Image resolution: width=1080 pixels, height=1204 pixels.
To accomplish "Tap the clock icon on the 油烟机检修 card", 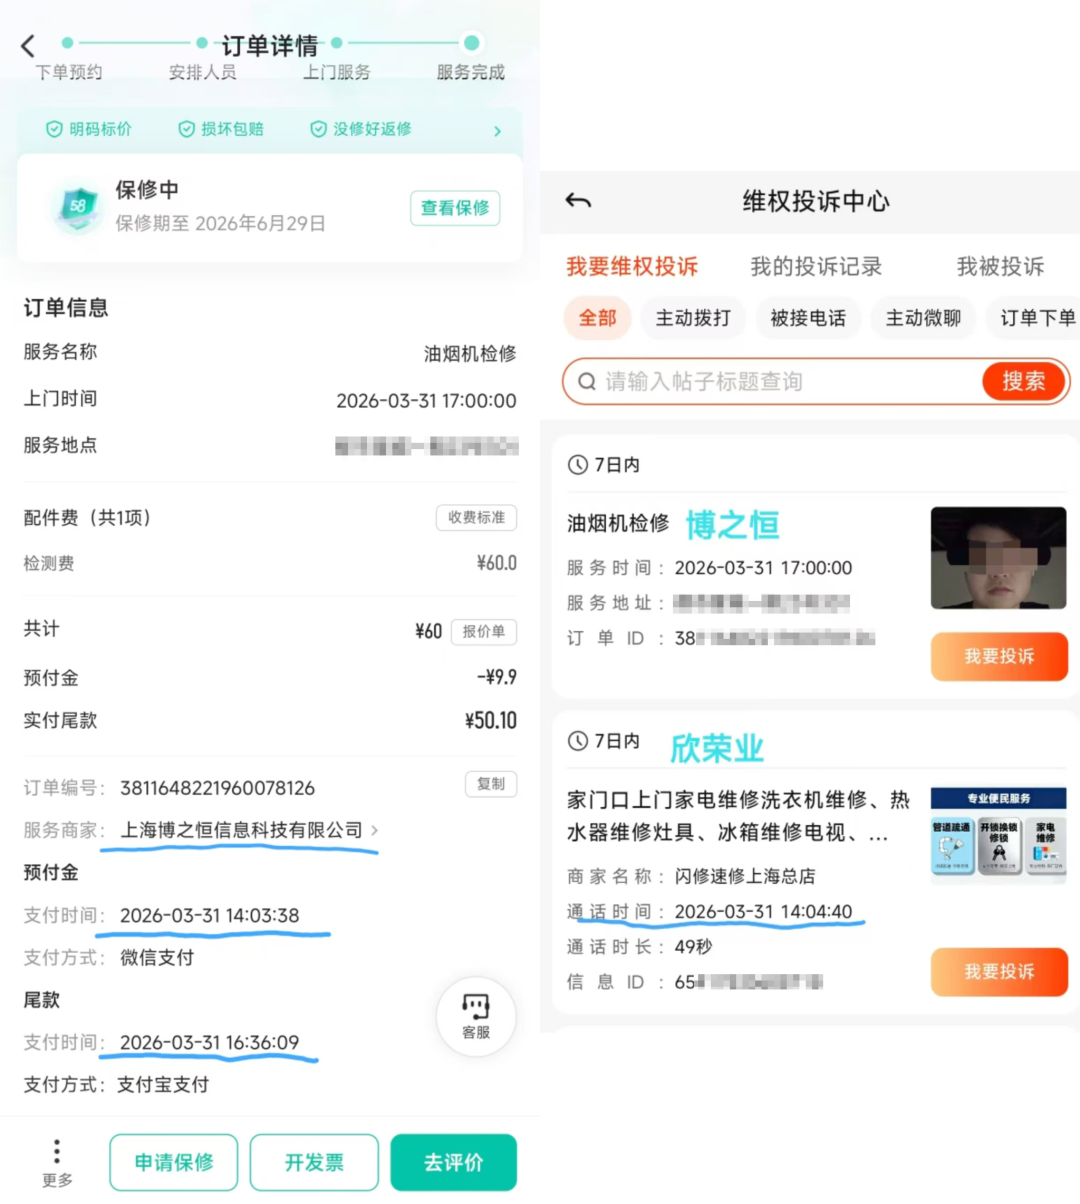I will coord(577,464).
